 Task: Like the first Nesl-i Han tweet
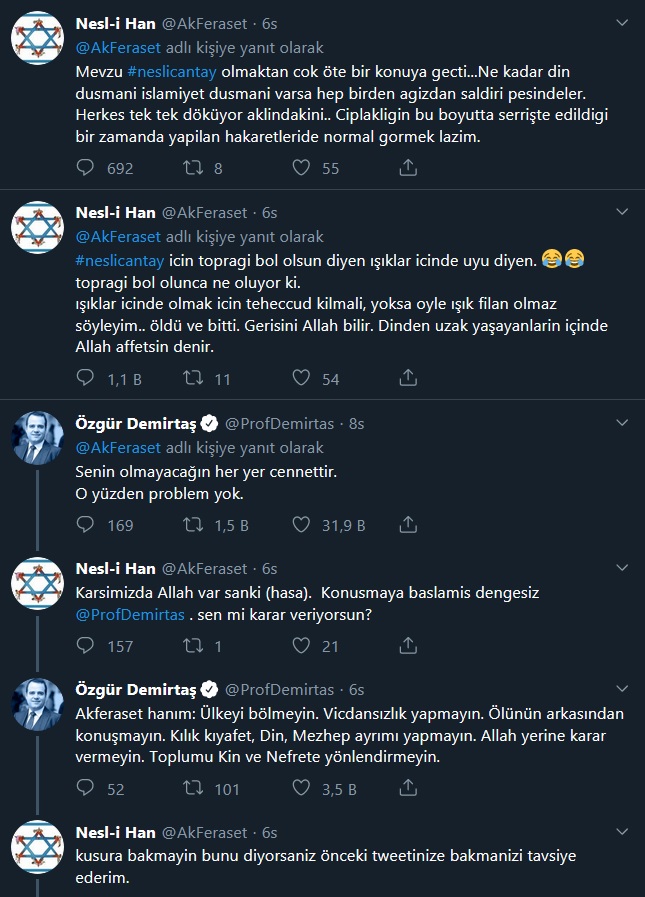click(x=300, y=169)
